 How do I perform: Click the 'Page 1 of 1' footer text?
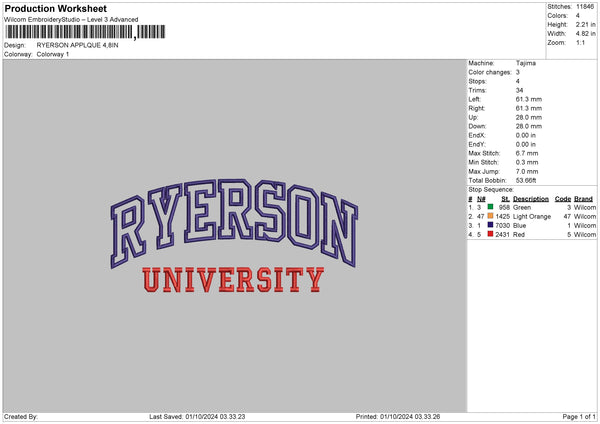579,417
